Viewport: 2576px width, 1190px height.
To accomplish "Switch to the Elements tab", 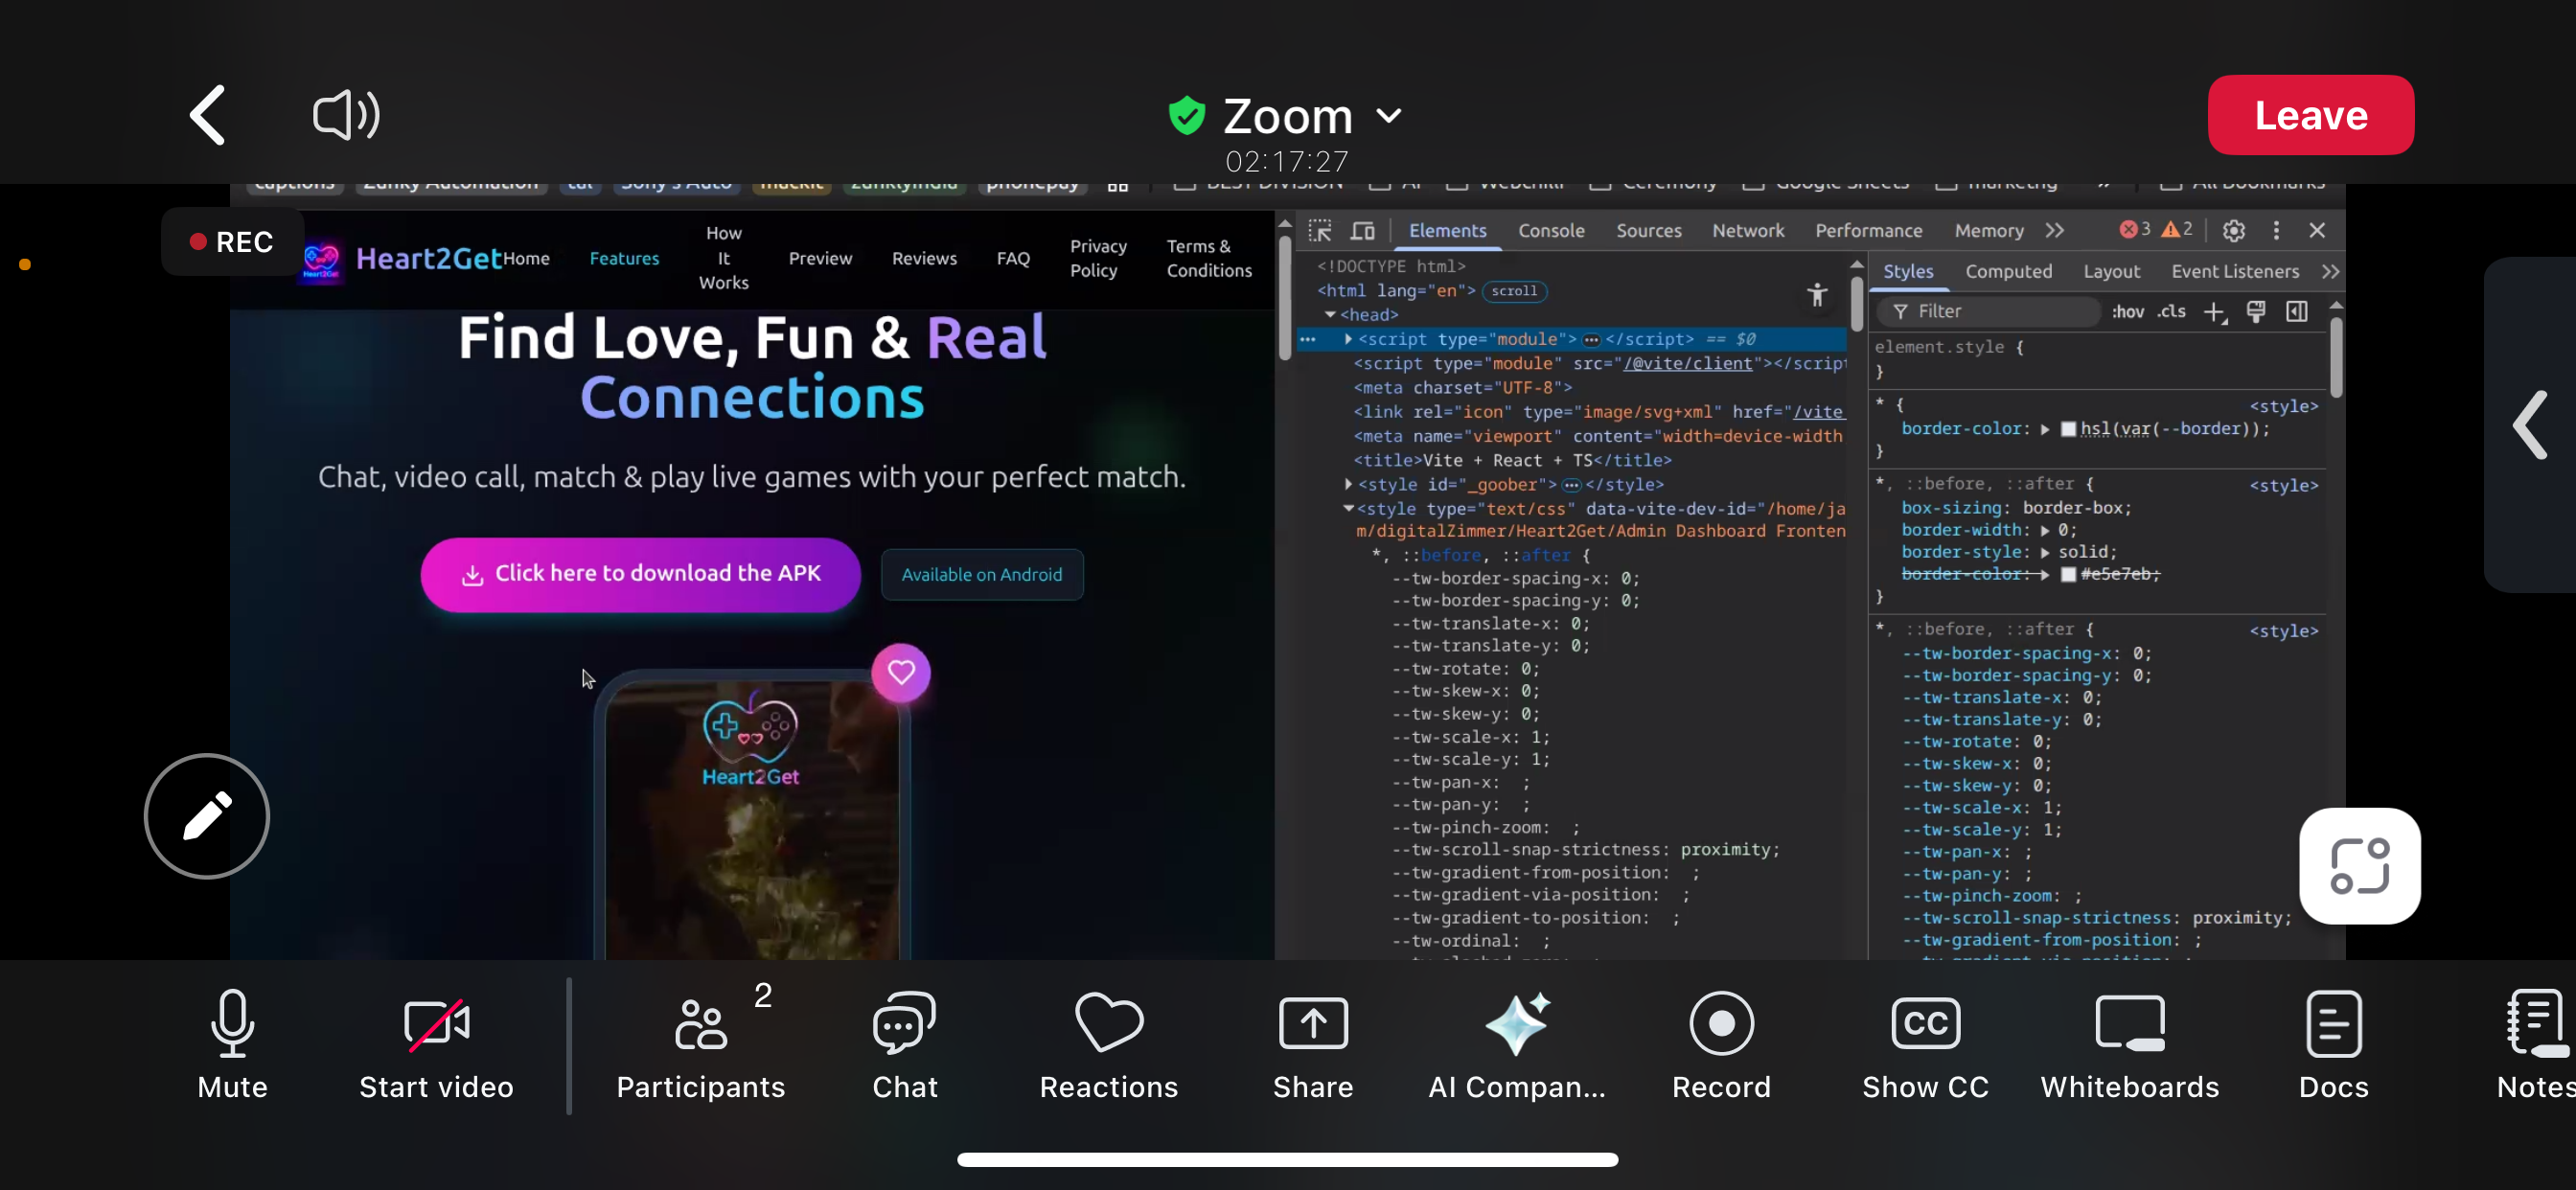I will (x=1447, y=231).
